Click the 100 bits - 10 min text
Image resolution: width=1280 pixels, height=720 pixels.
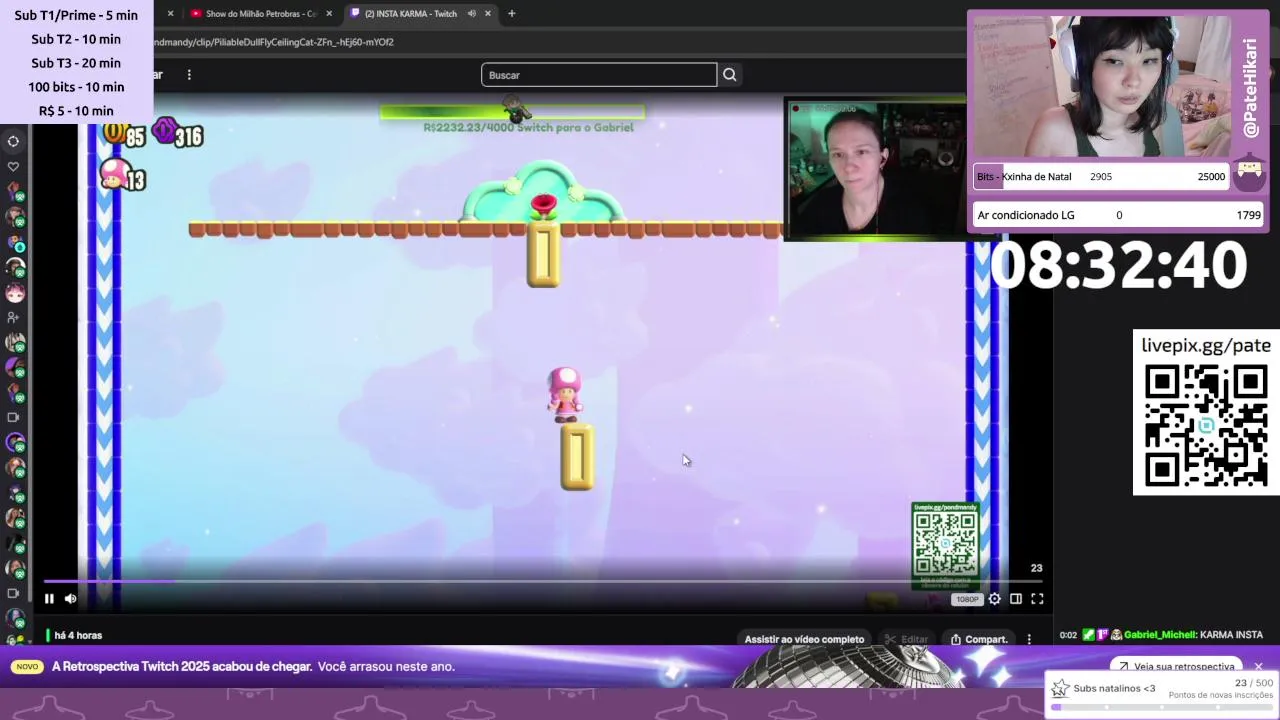click(x=76, y=87)
